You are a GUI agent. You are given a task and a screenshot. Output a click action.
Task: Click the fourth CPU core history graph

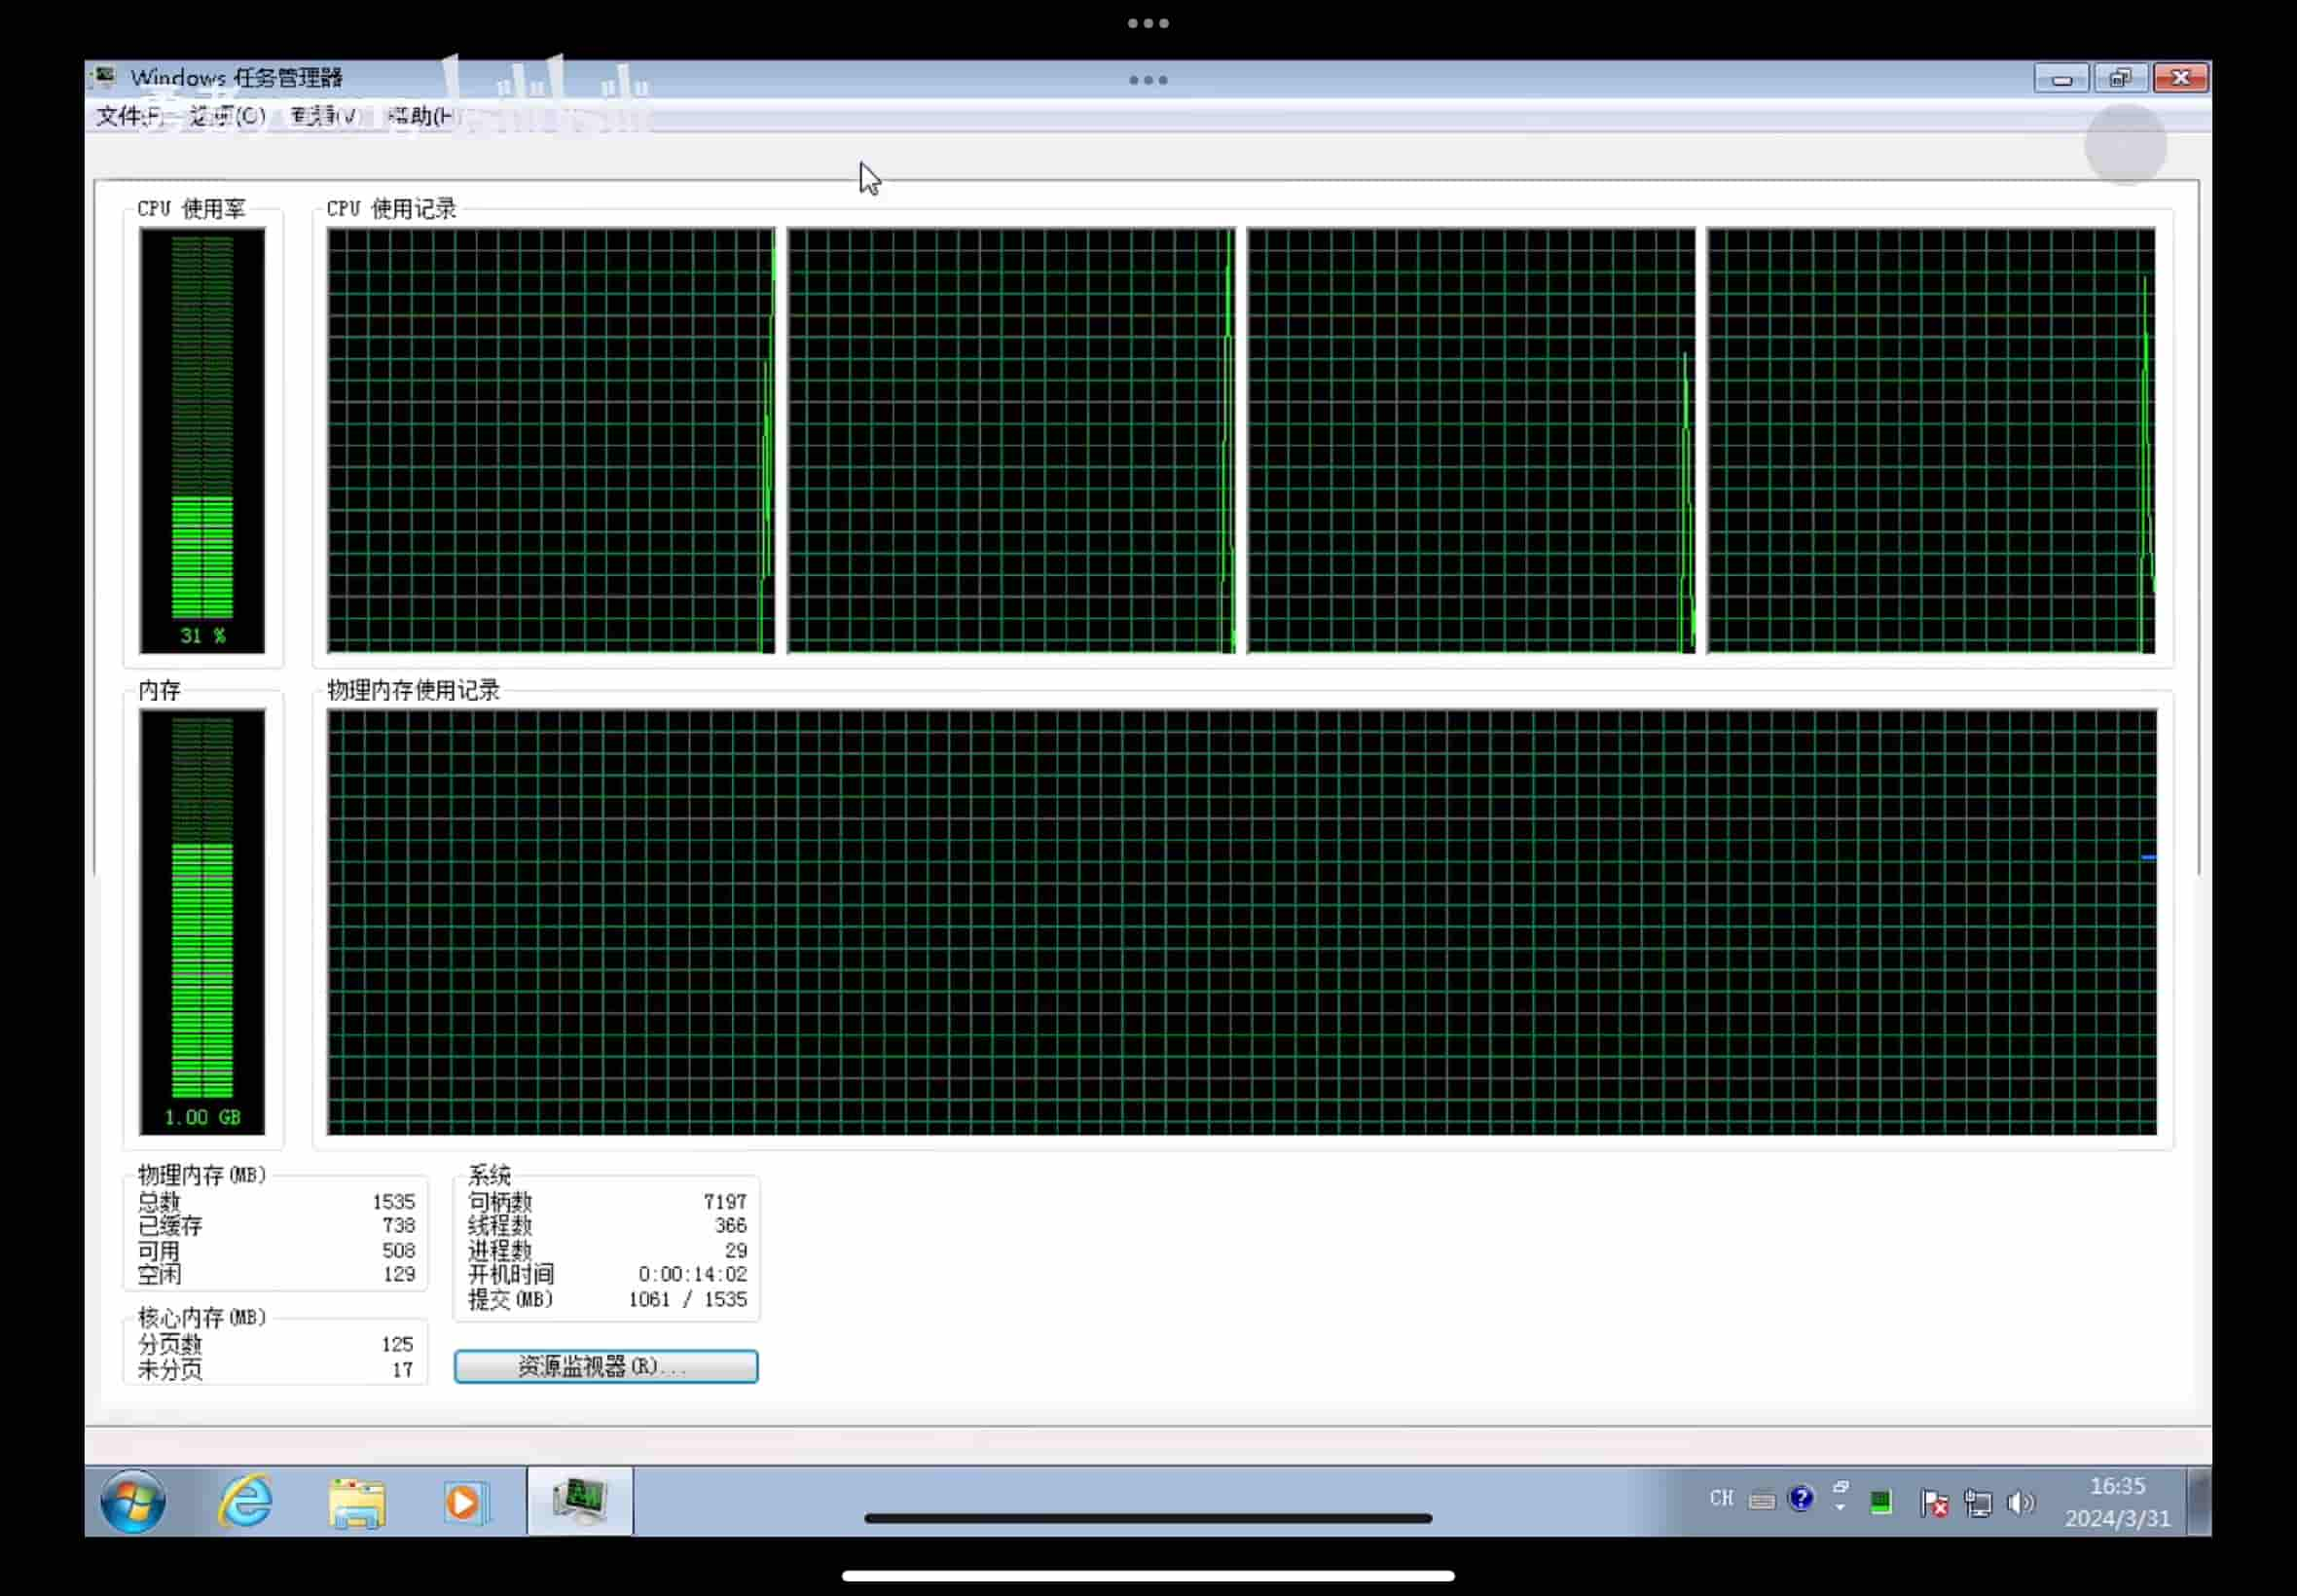tap(1931, 441)
